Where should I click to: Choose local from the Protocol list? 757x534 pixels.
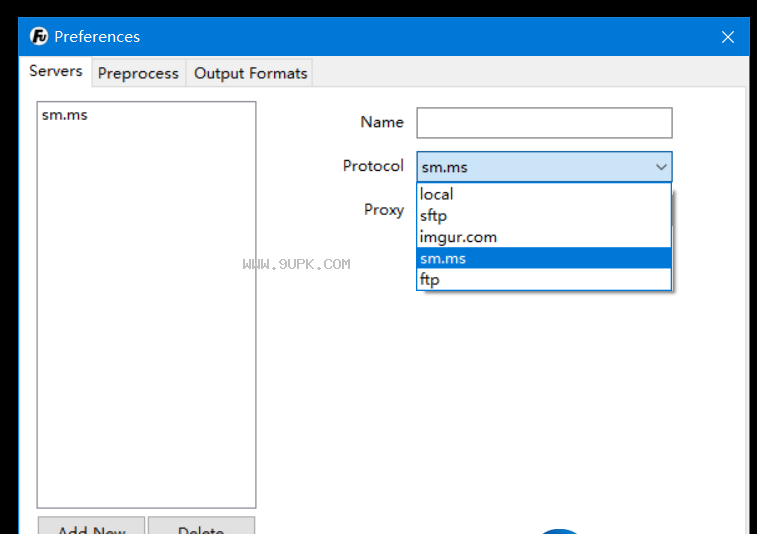pyautogui.click(x=544, y=194)
